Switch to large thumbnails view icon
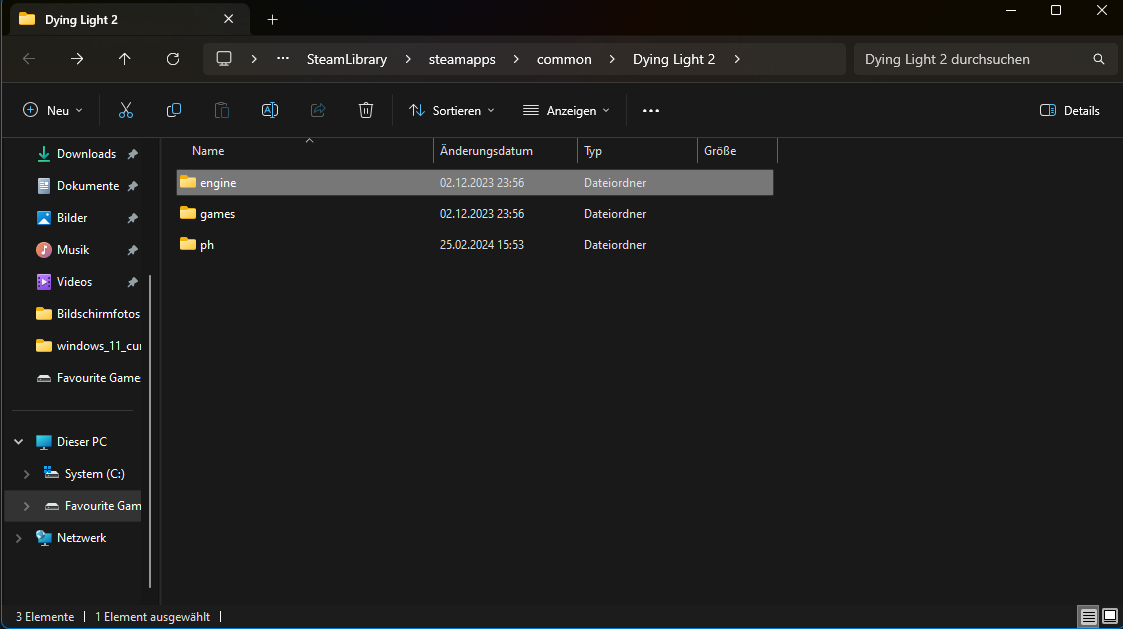 pyautogui.click(x=1110, y=616)
